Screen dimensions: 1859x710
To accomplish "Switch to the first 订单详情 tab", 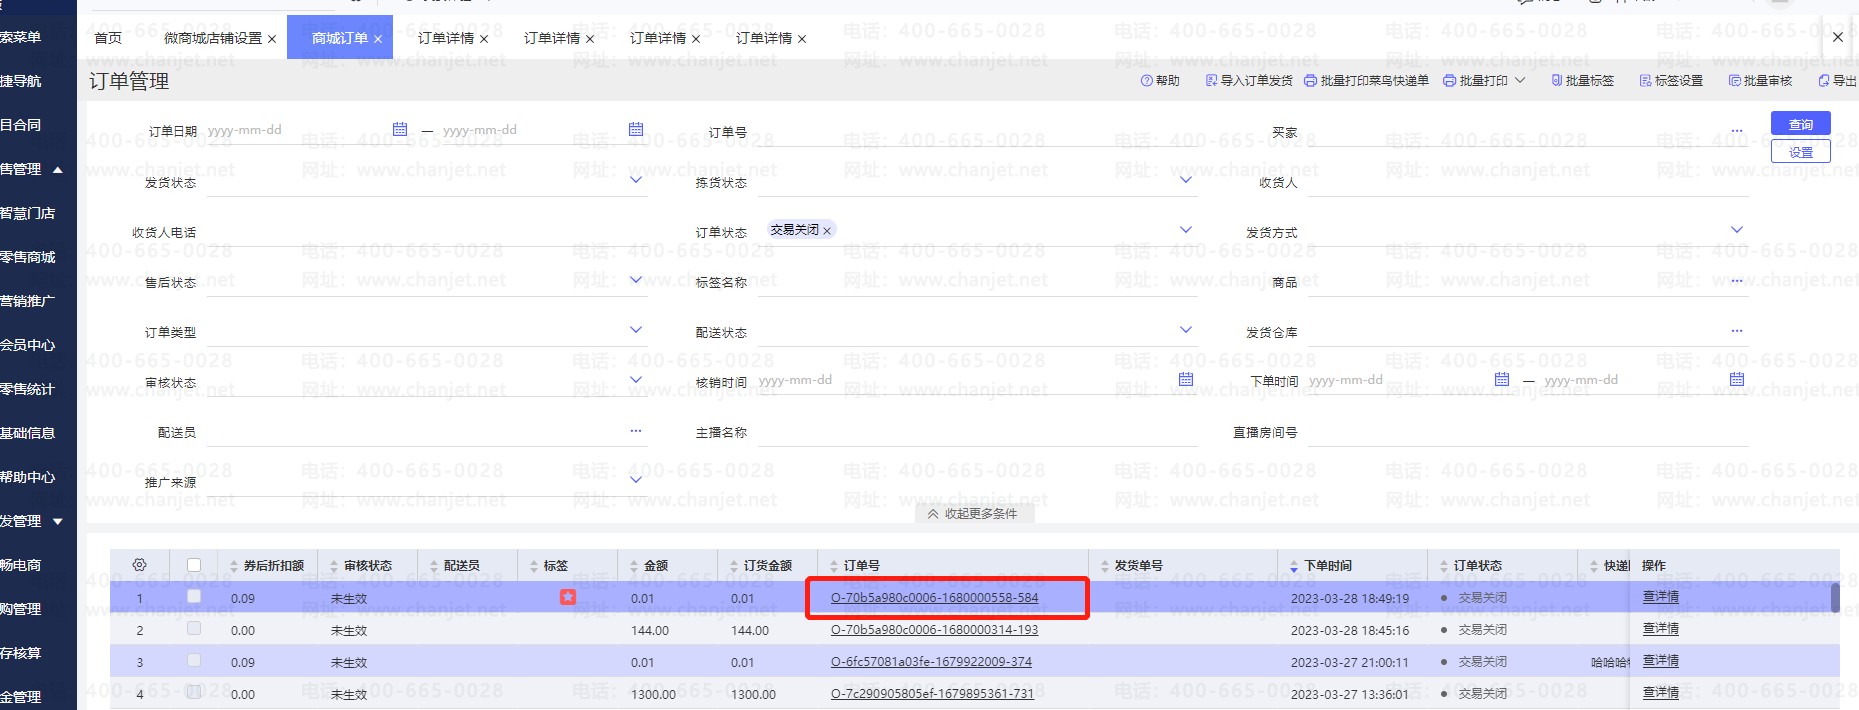I will tap(446, 38).
